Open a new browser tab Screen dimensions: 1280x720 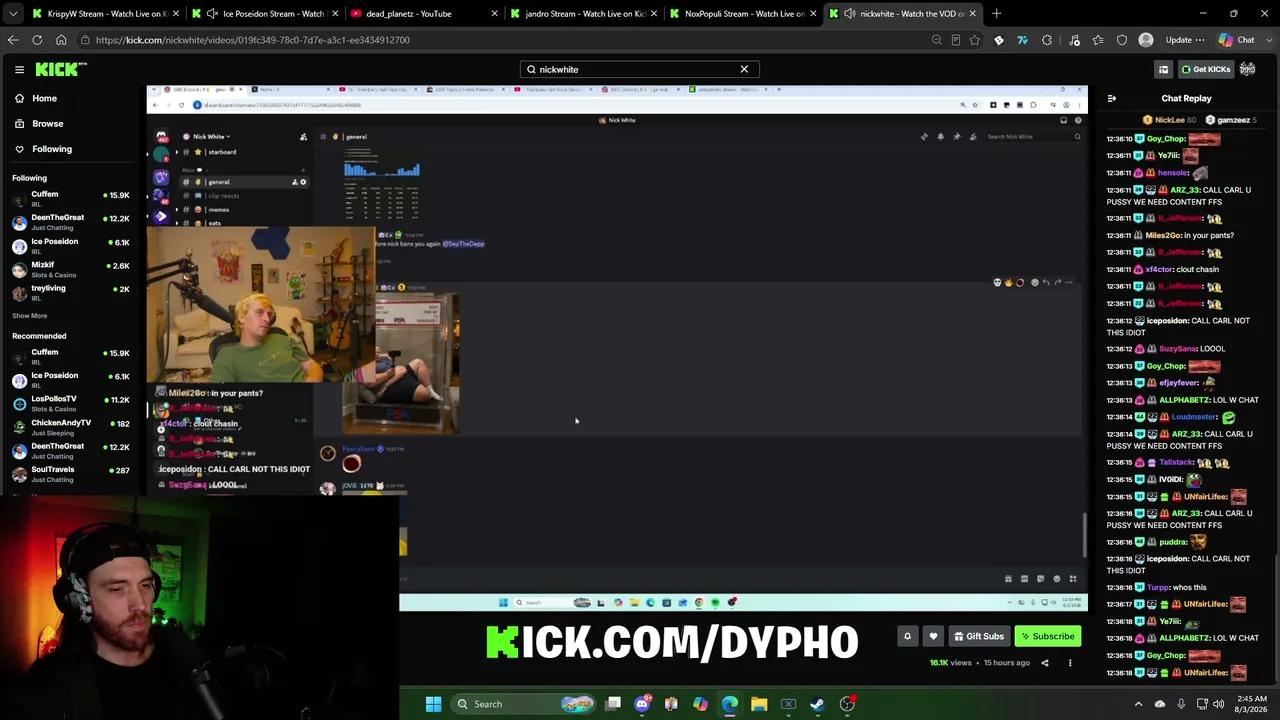[x=996, y=14]
